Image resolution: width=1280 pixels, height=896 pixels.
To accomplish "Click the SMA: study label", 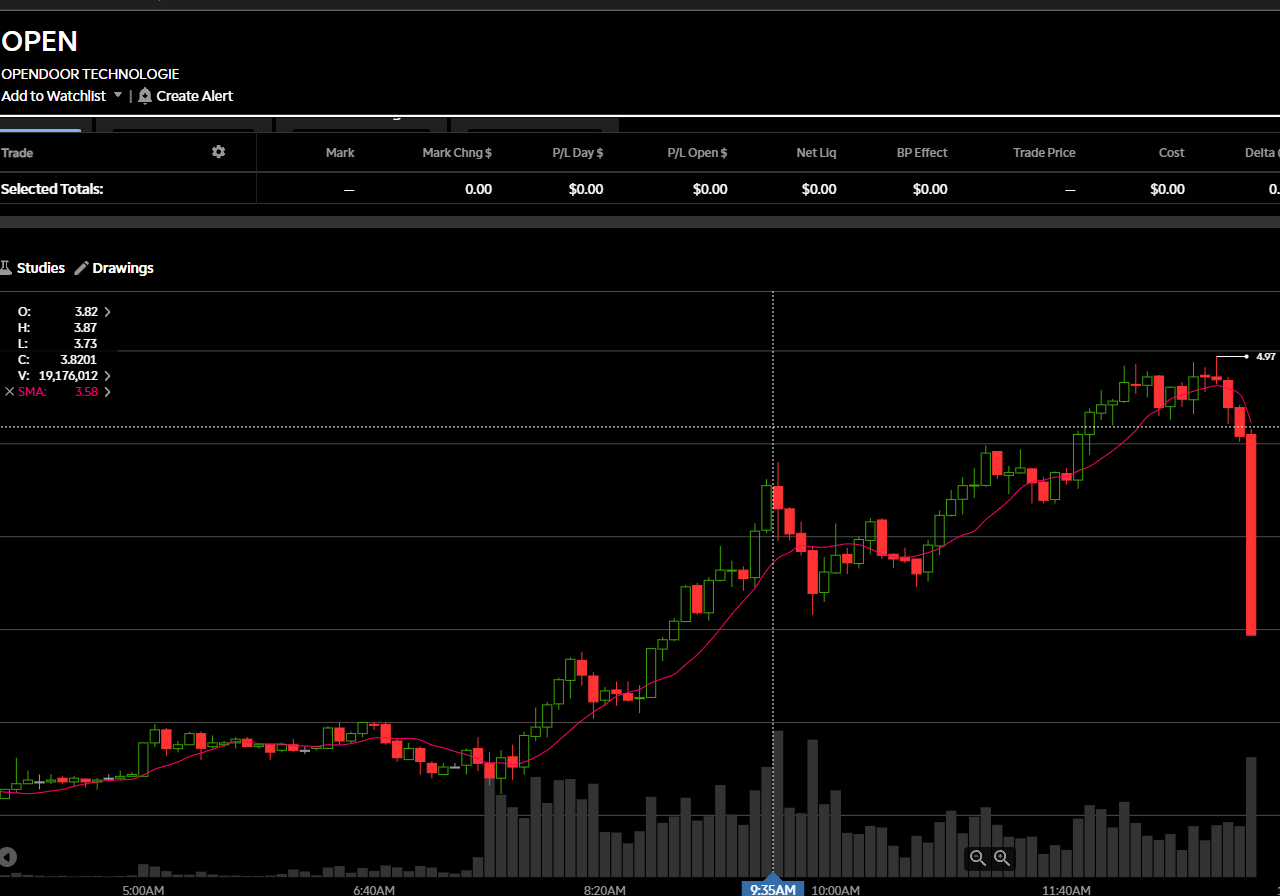I will click(x=32, y=392).
